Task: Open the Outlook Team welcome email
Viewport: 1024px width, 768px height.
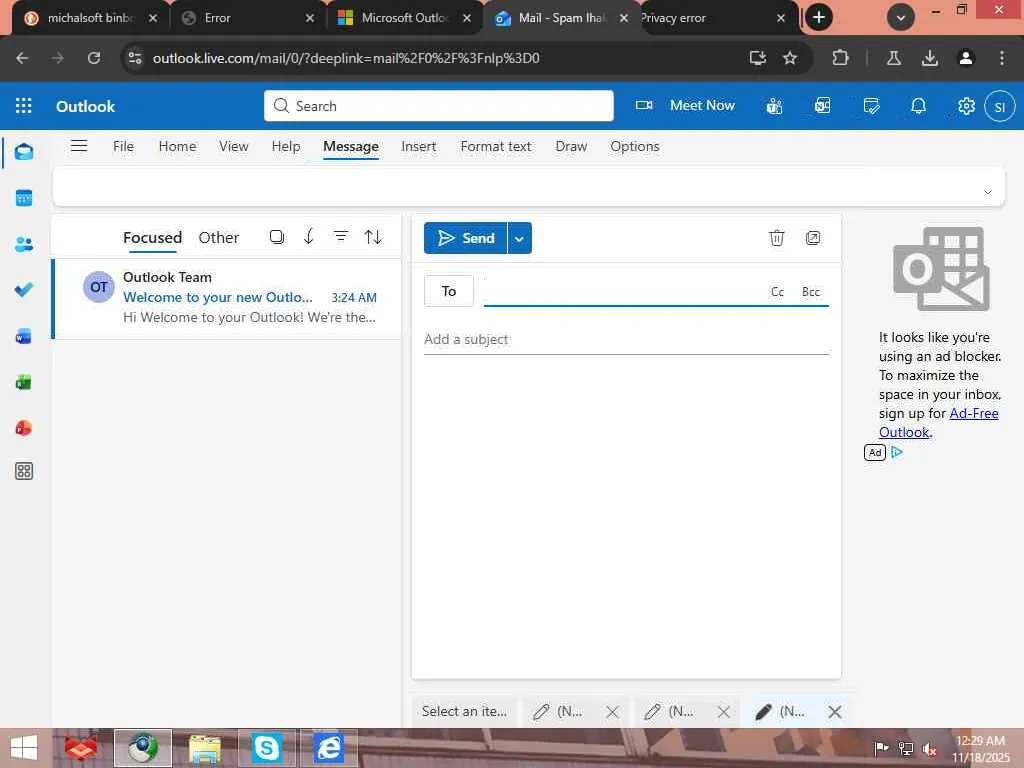Action: click(x=227, y=298)
